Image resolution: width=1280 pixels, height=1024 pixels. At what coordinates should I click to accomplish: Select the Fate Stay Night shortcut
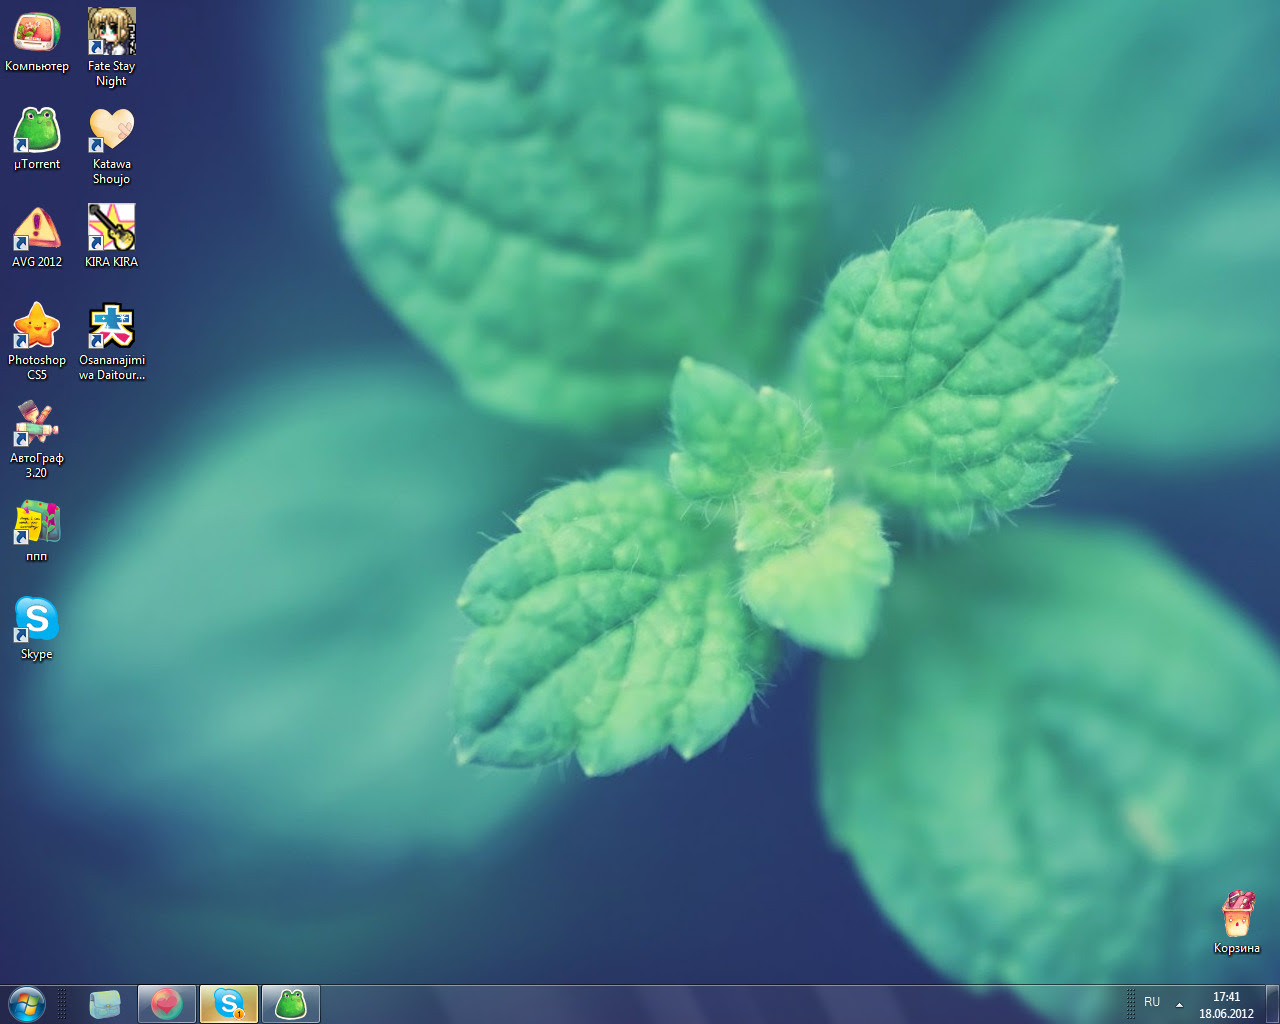111,48
